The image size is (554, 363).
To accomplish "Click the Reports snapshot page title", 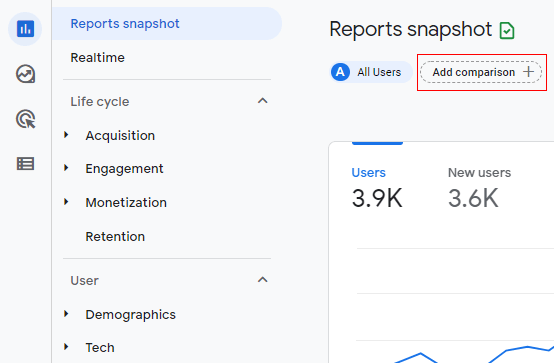I will point(411,29).
